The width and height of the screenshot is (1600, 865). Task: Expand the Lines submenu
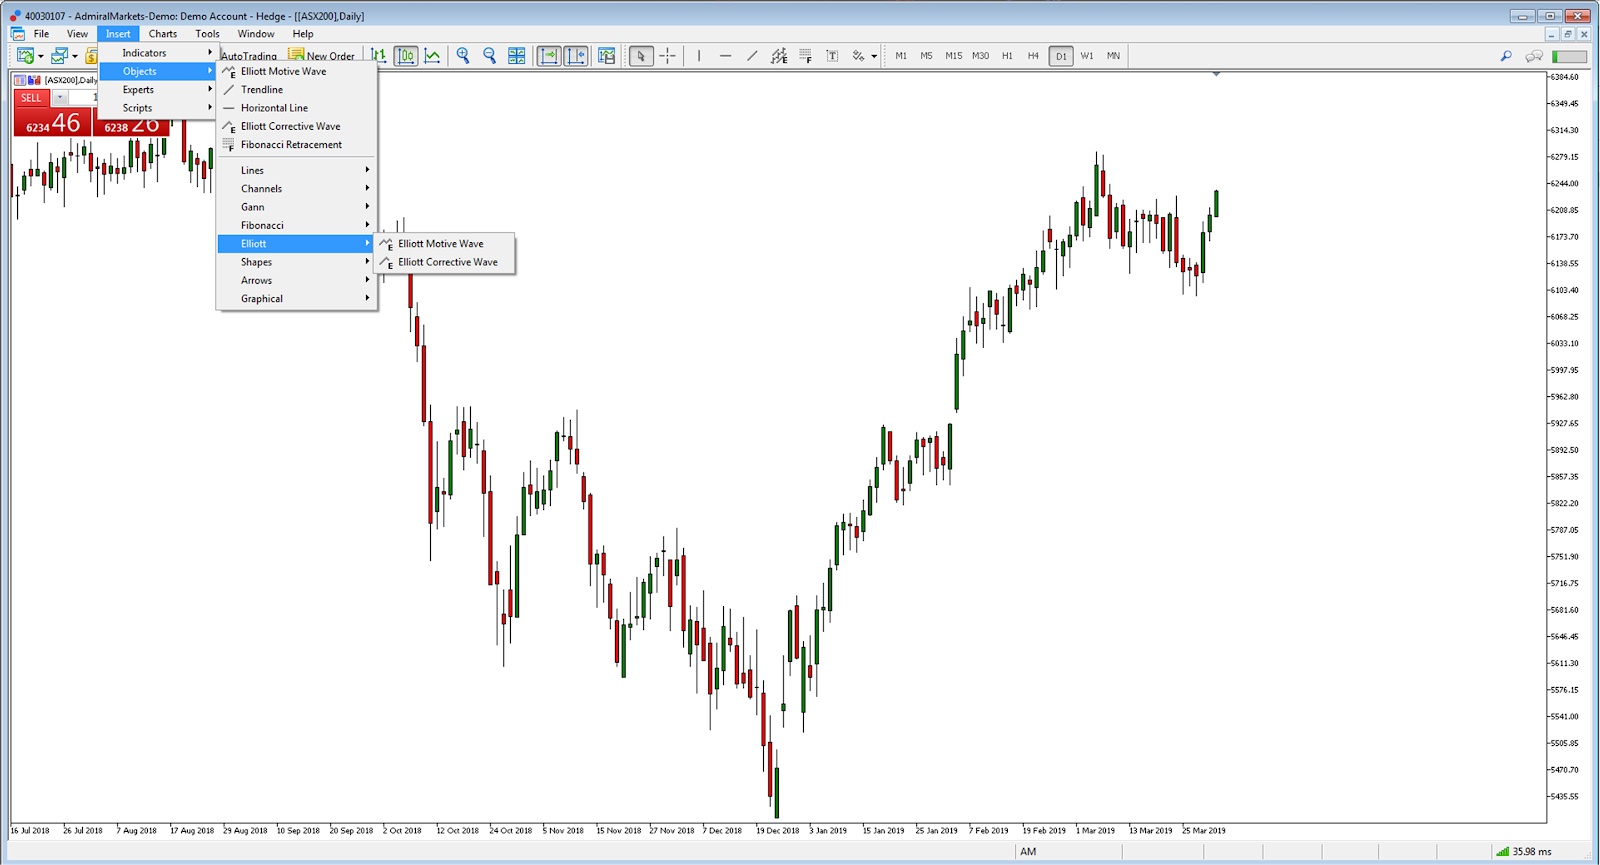(x=297, y=170)
